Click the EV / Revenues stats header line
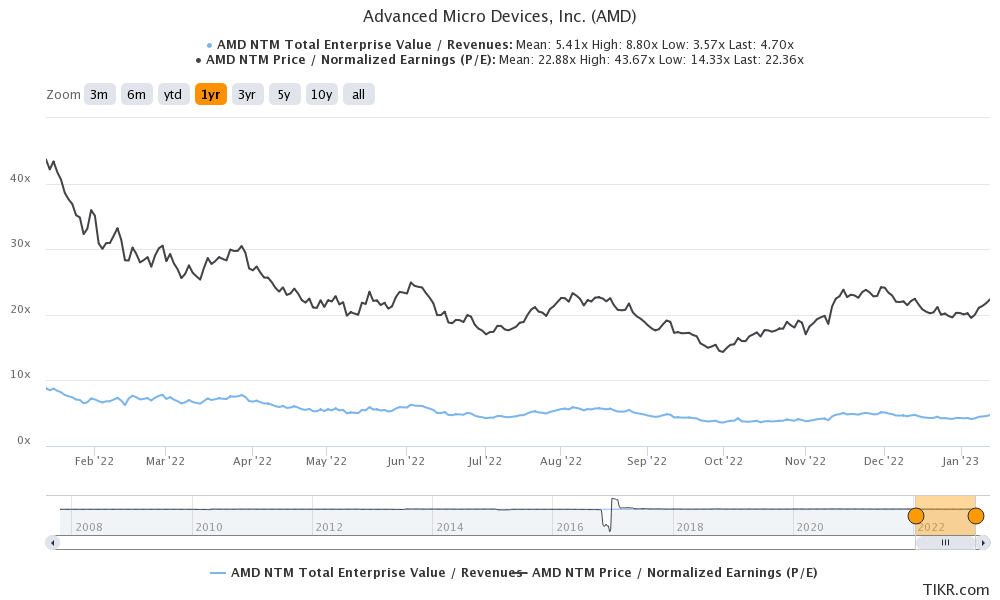Screen dimensions: 1000x600 (500, 45)
